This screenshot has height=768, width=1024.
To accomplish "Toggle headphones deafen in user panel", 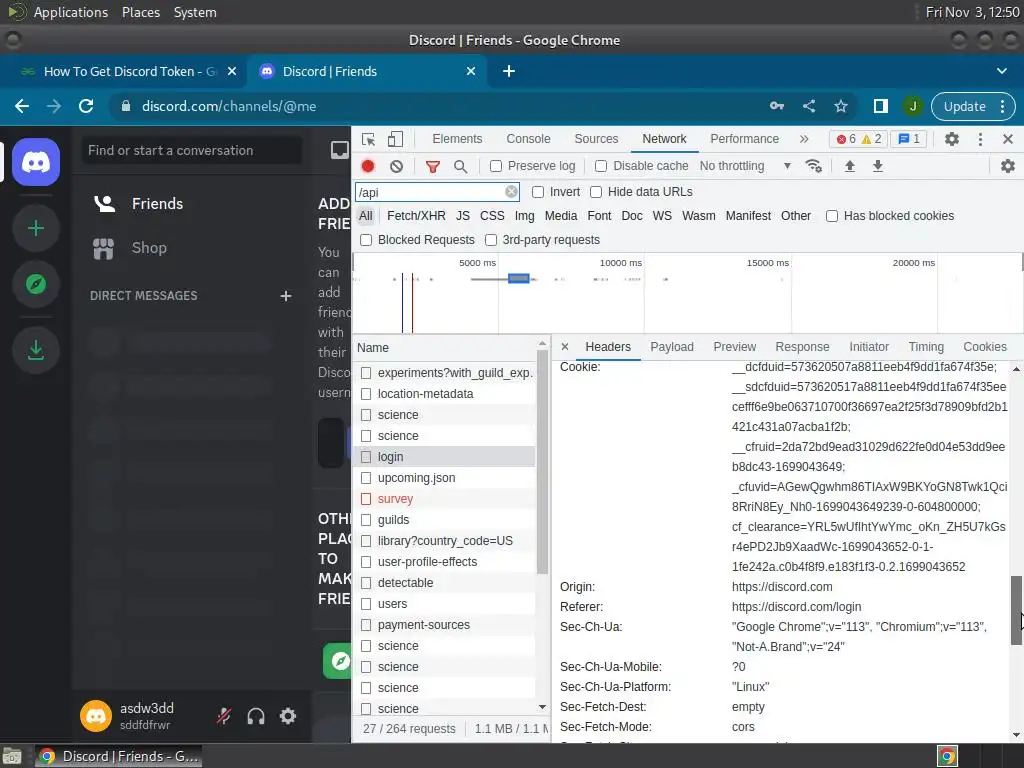I will (256, 716).
